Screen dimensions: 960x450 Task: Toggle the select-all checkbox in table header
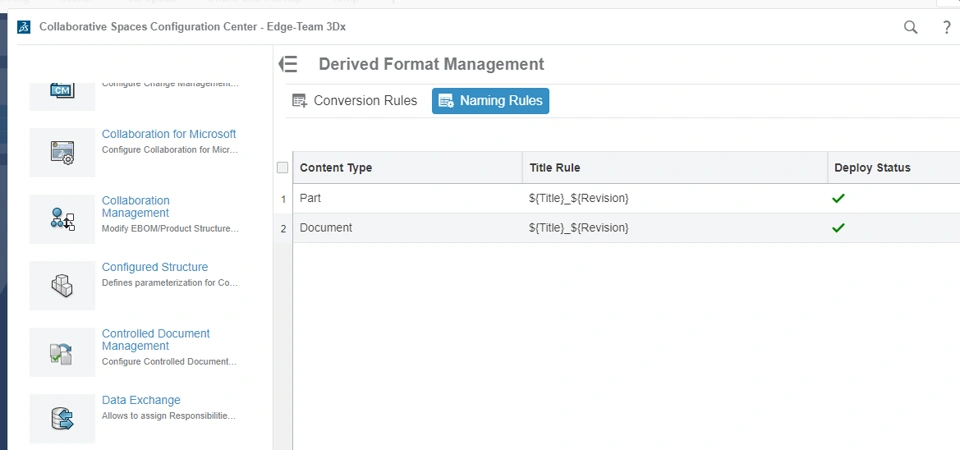pyautogui.click(x=282, y=168)
